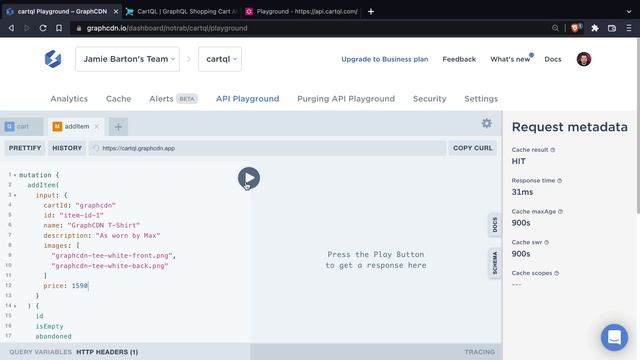640x360 pixels.
Task: Bookmark this page
Action: click(x=59, y=28)
